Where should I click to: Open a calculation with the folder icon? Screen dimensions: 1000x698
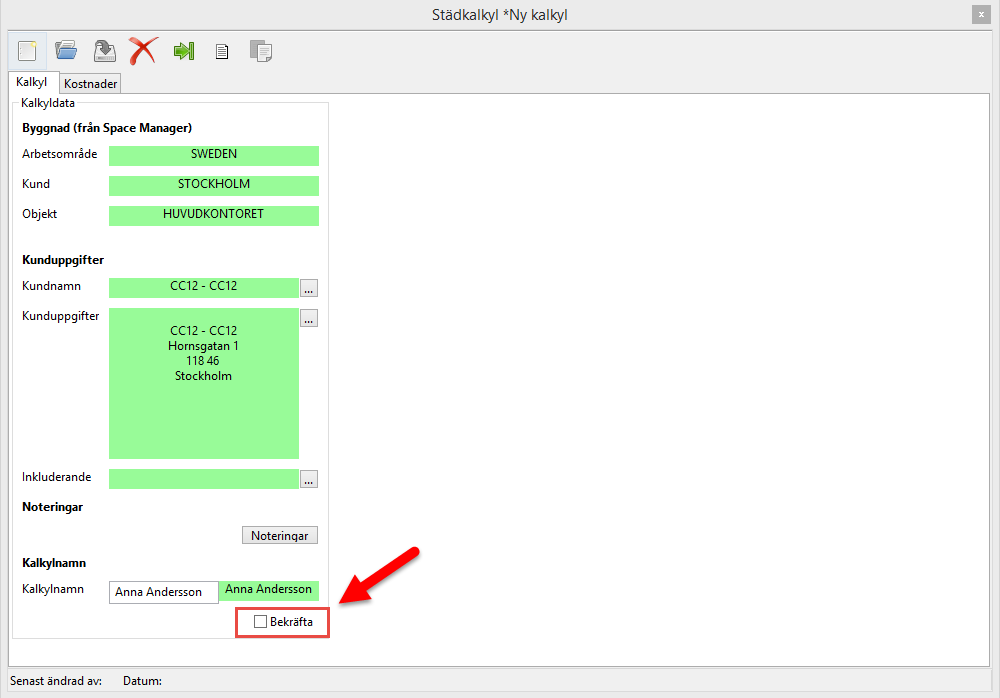point(66,51)
